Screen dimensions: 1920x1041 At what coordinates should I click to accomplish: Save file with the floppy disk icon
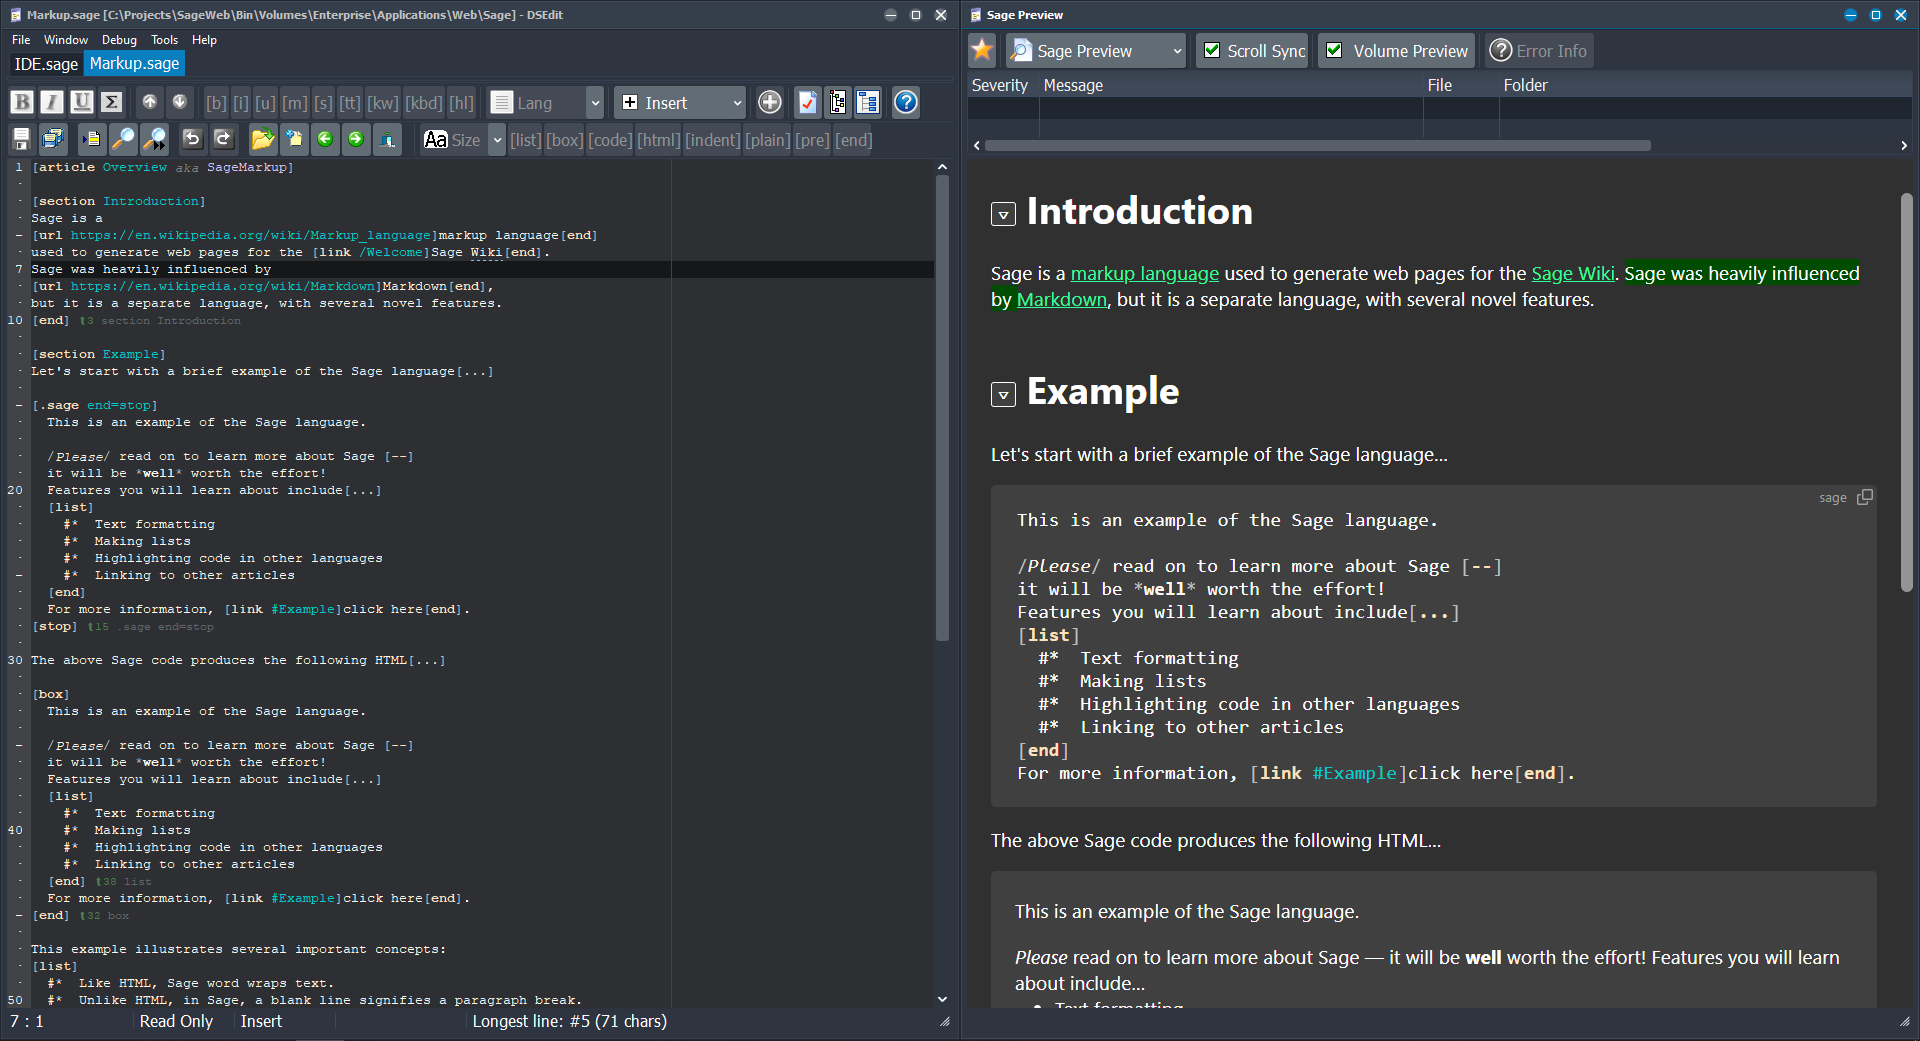coord(21,139)
